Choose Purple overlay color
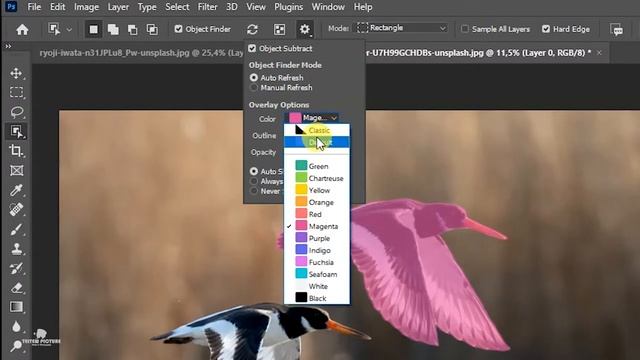Screen dimensions: 640x360 (x=317, y=238)
